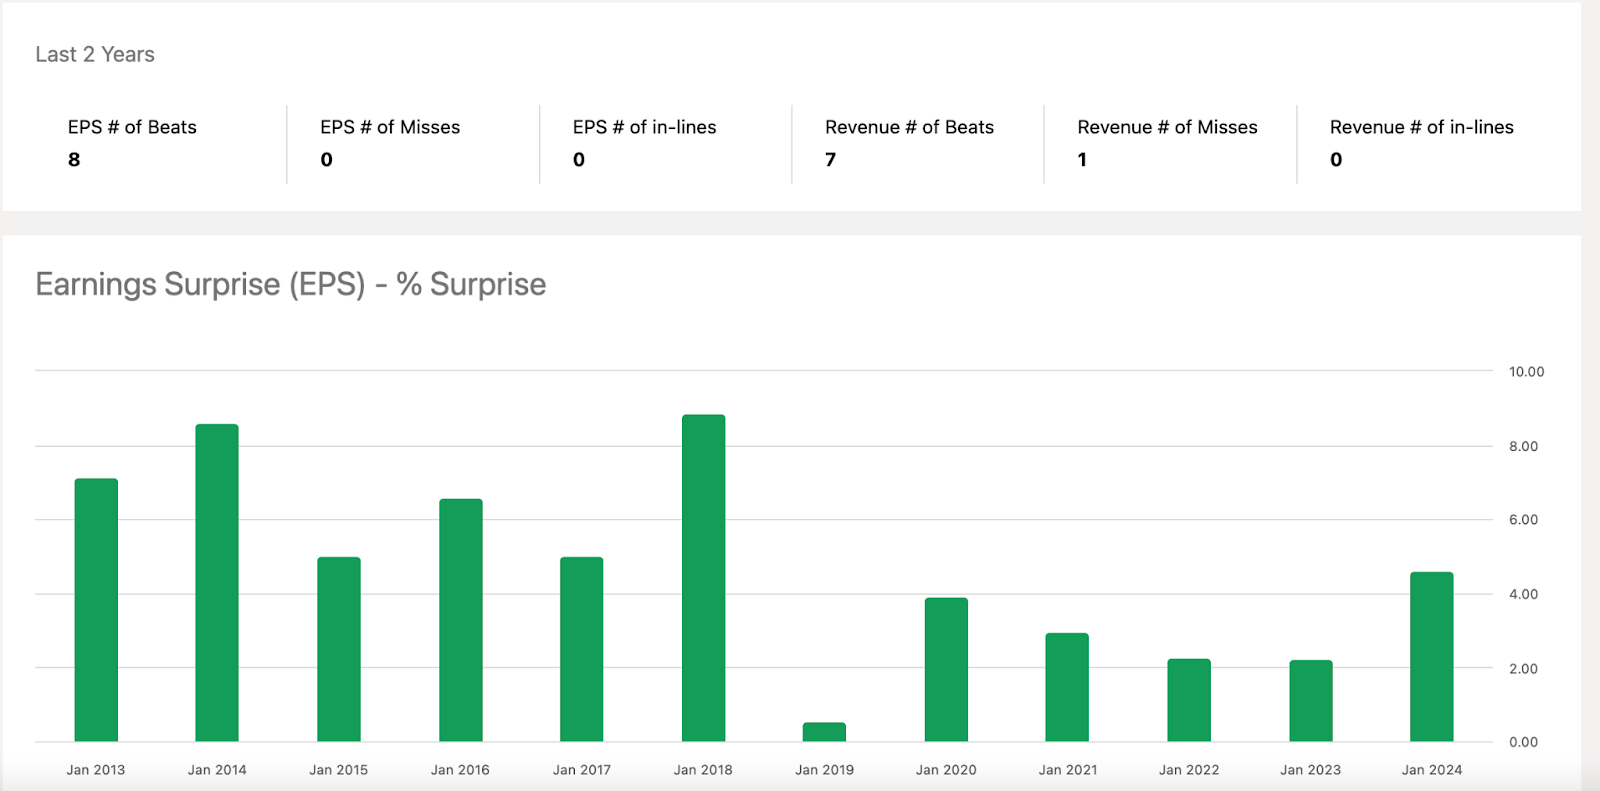Select the Jan 2014 green bar

click(x=217, y=583)
